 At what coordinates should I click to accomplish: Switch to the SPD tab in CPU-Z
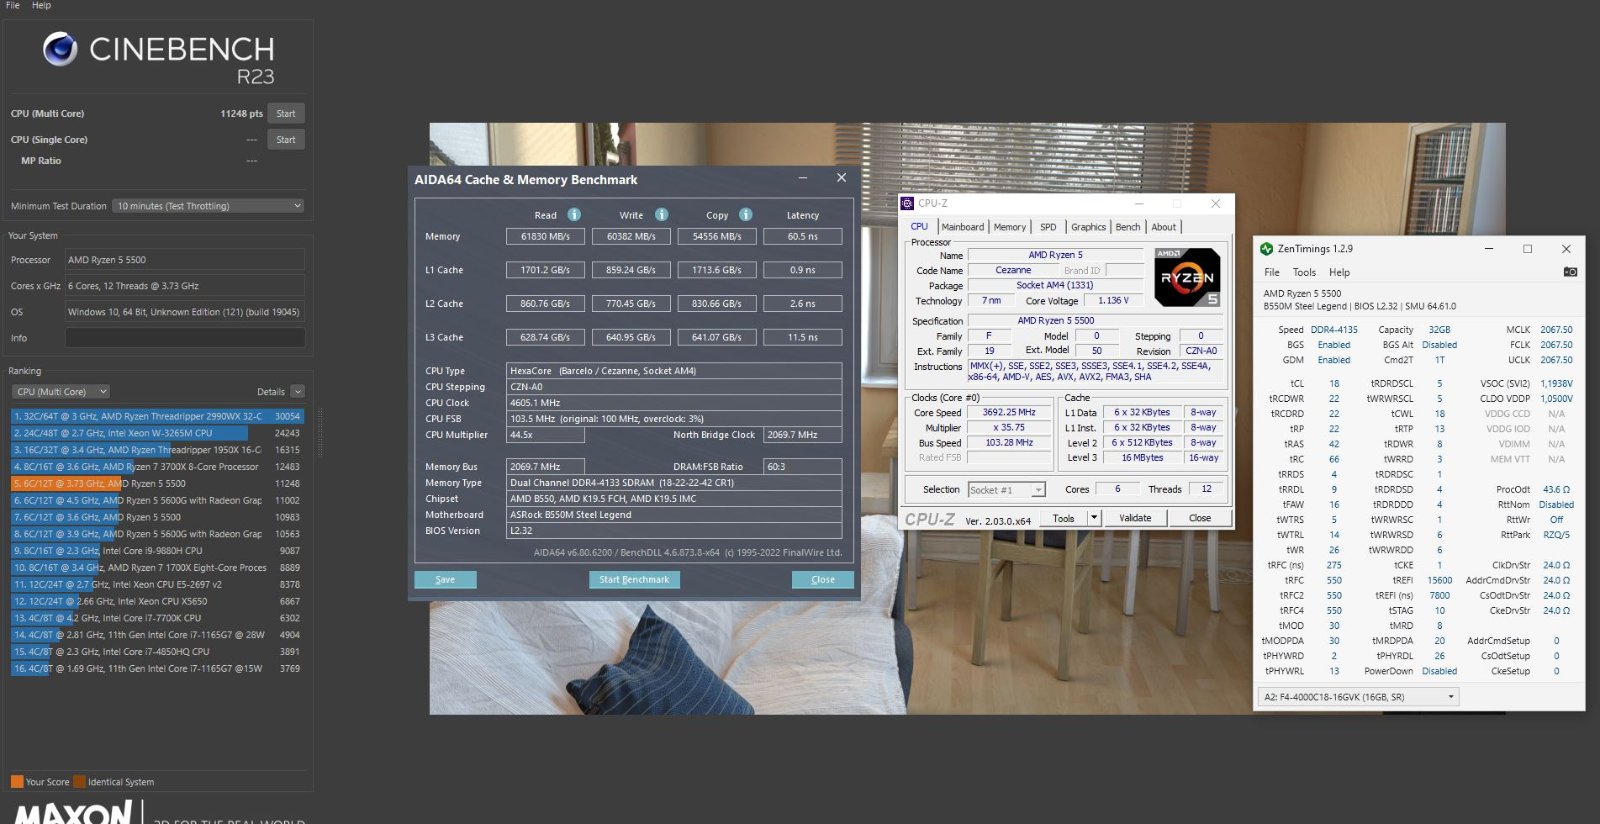1047,227
